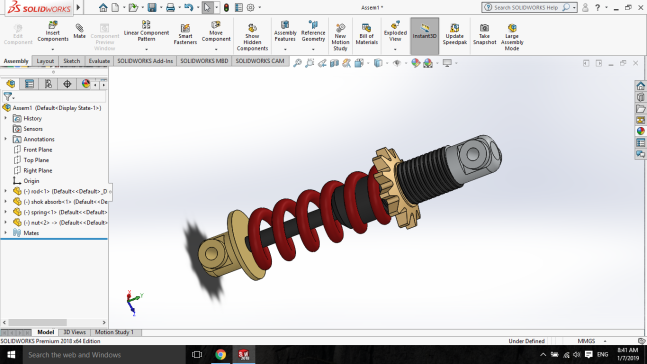
Task: Open SOLIDWORKS CAM tab
Action: coord(260,61)
